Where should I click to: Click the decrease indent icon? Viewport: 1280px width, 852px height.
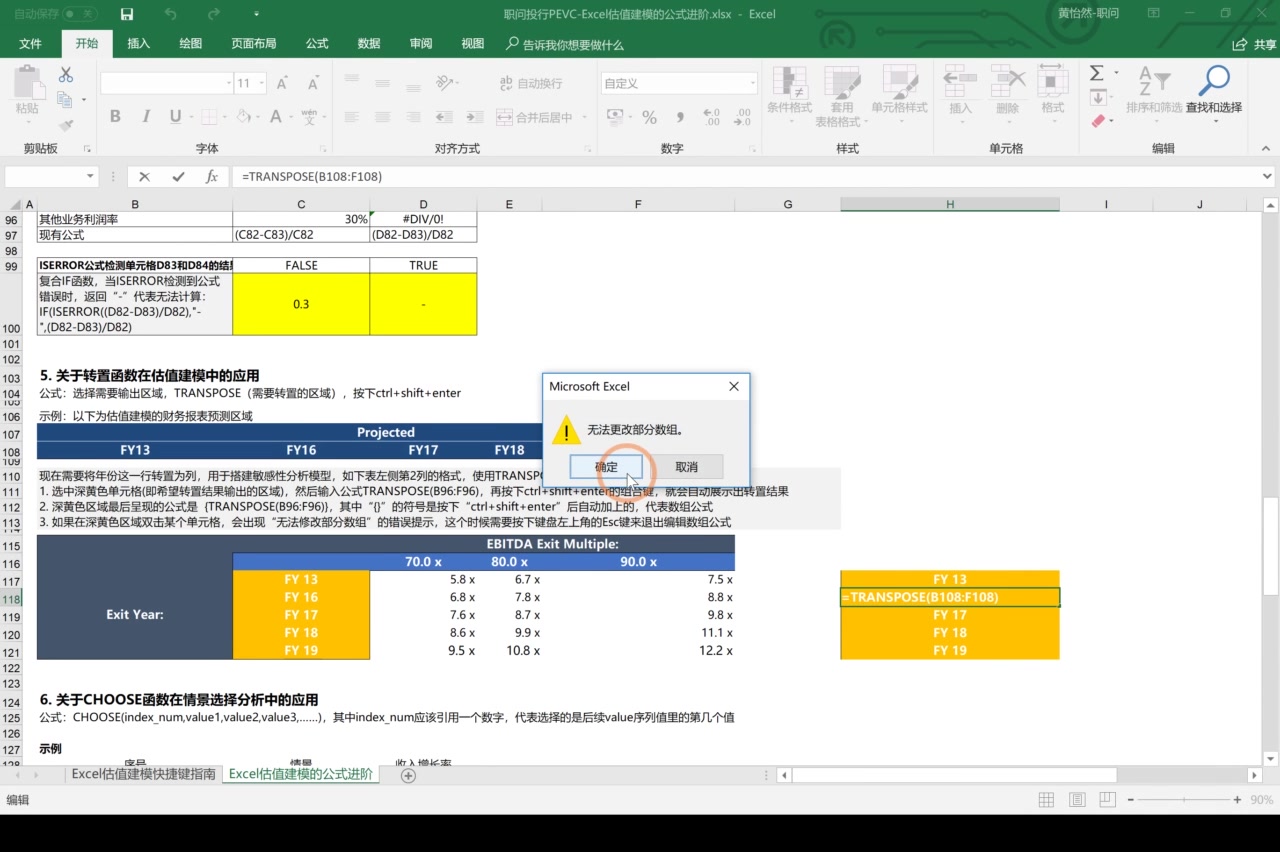[x=445, y=117]
